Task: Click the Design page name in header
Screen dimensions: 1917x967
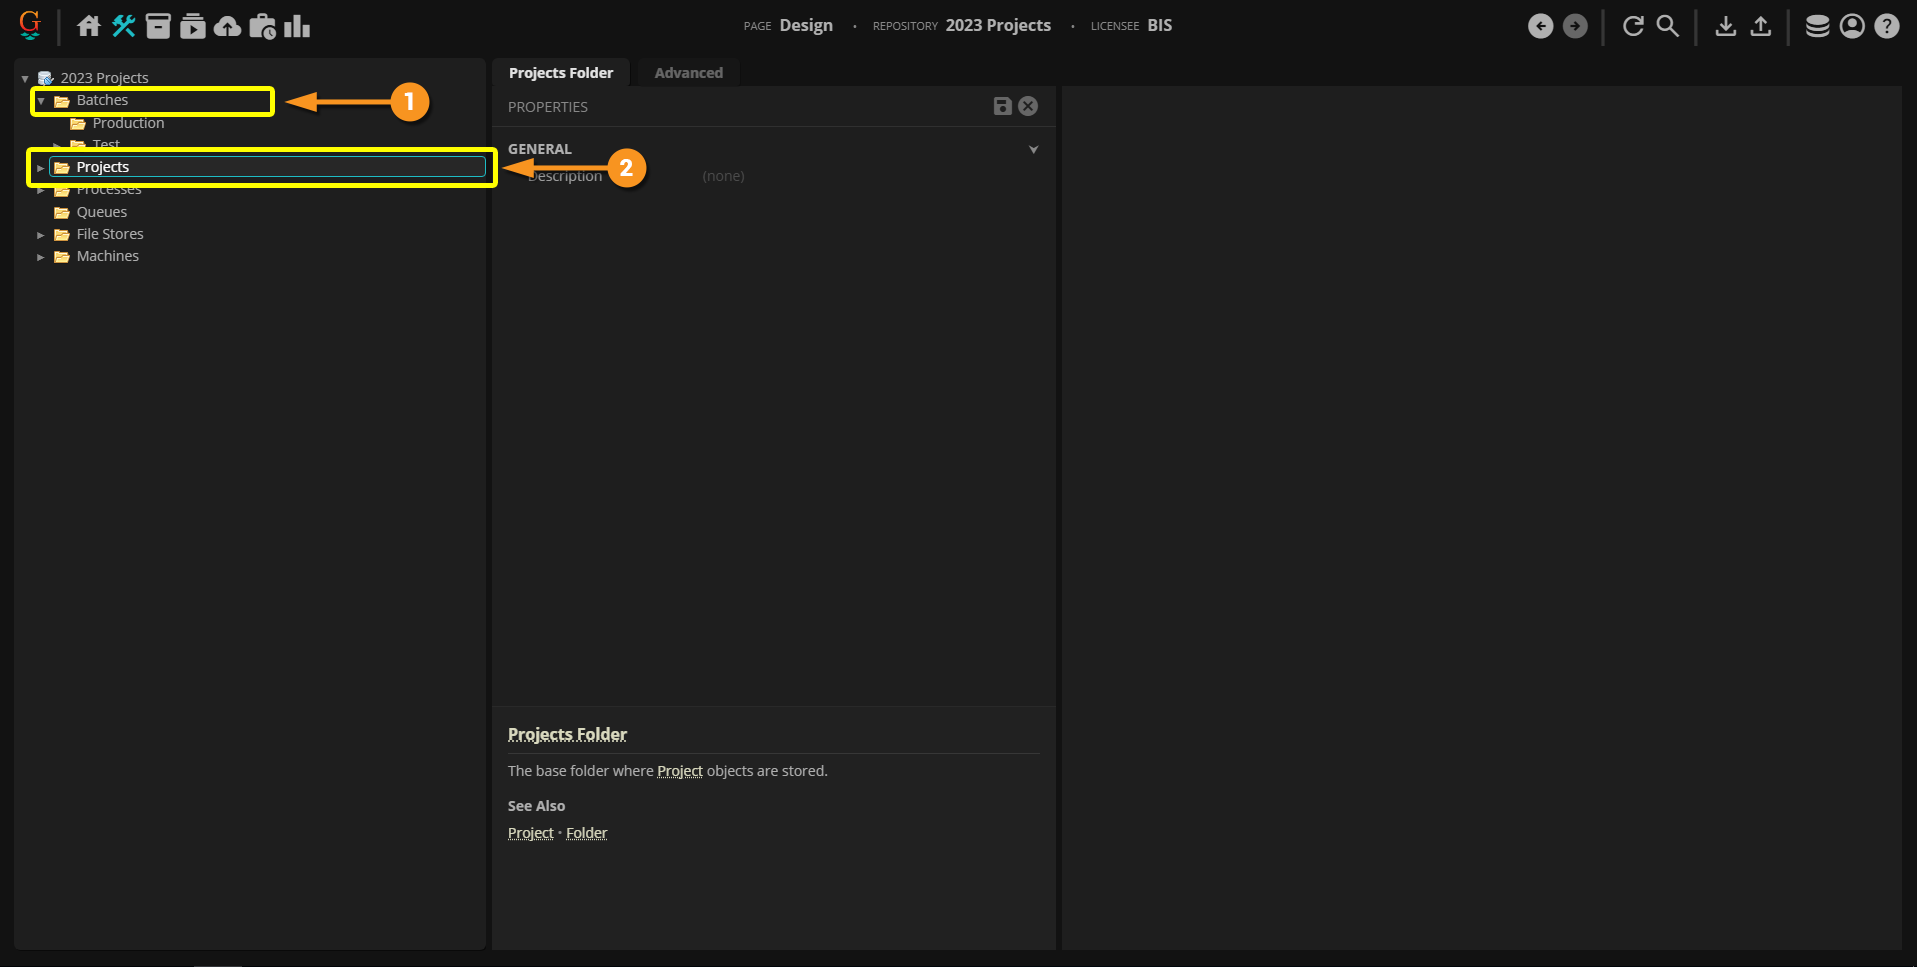Action: coord(806,26)
